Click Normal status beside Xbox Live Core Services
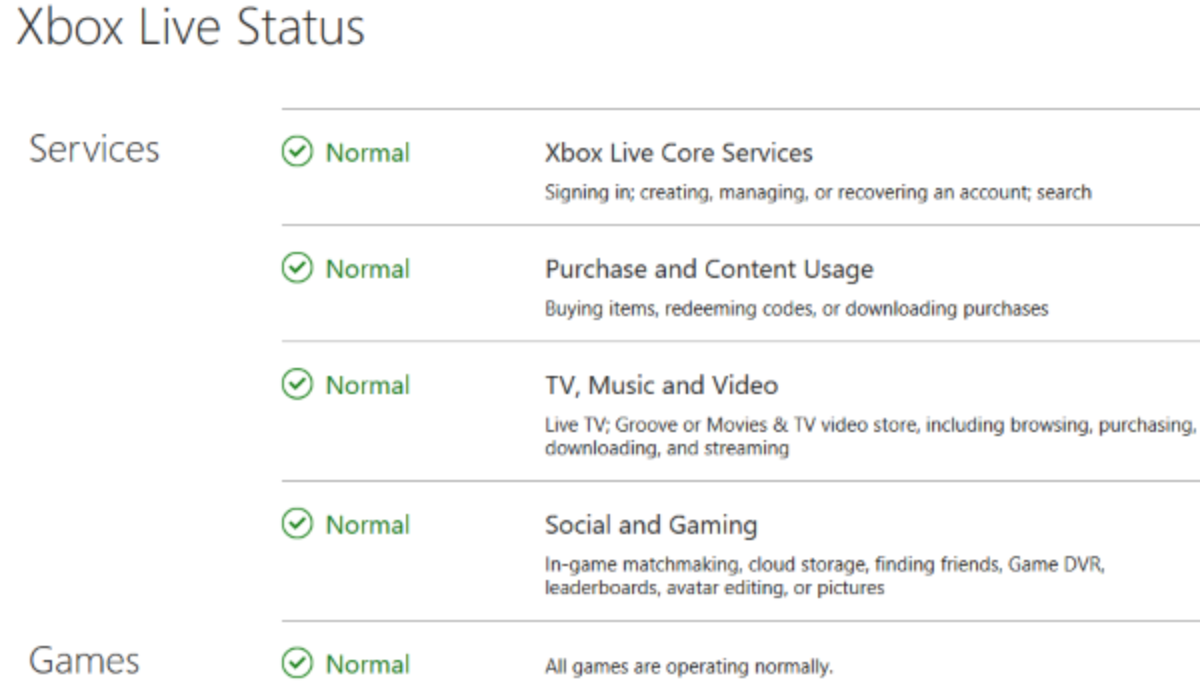 368,153
